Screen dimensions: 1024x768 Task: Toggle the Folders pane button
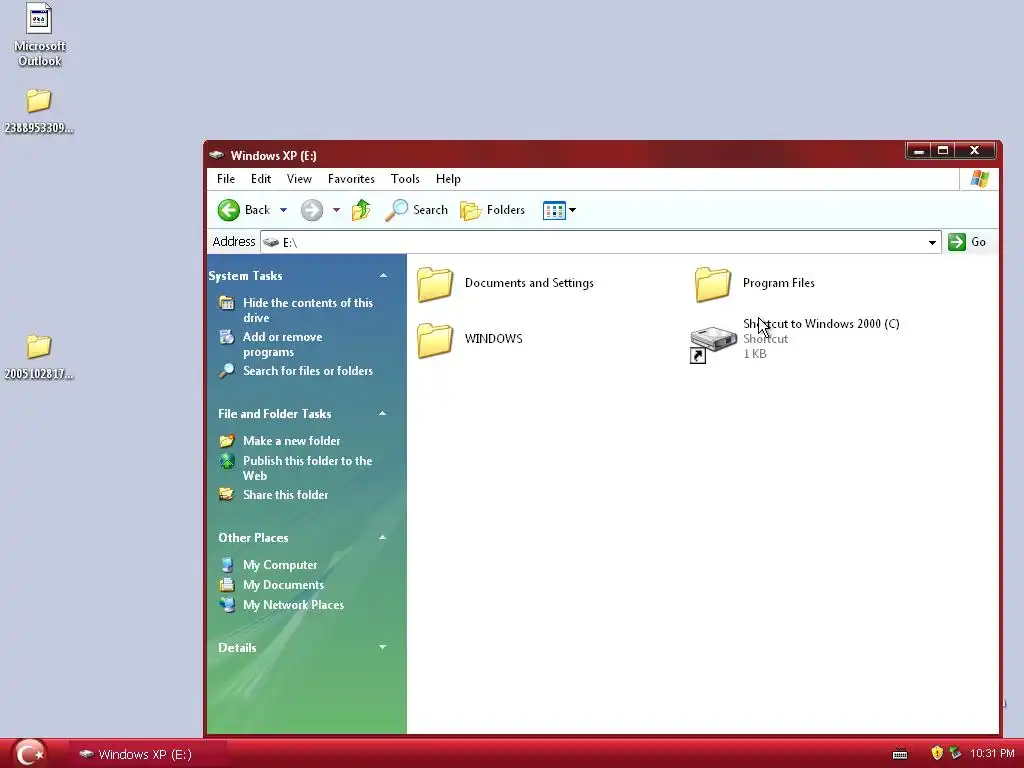(x=492, y=210)
